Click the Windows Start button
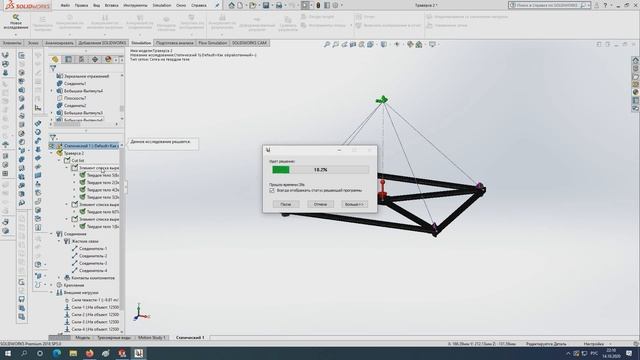The width and height of the screenshot is (640, 360). 7,353
